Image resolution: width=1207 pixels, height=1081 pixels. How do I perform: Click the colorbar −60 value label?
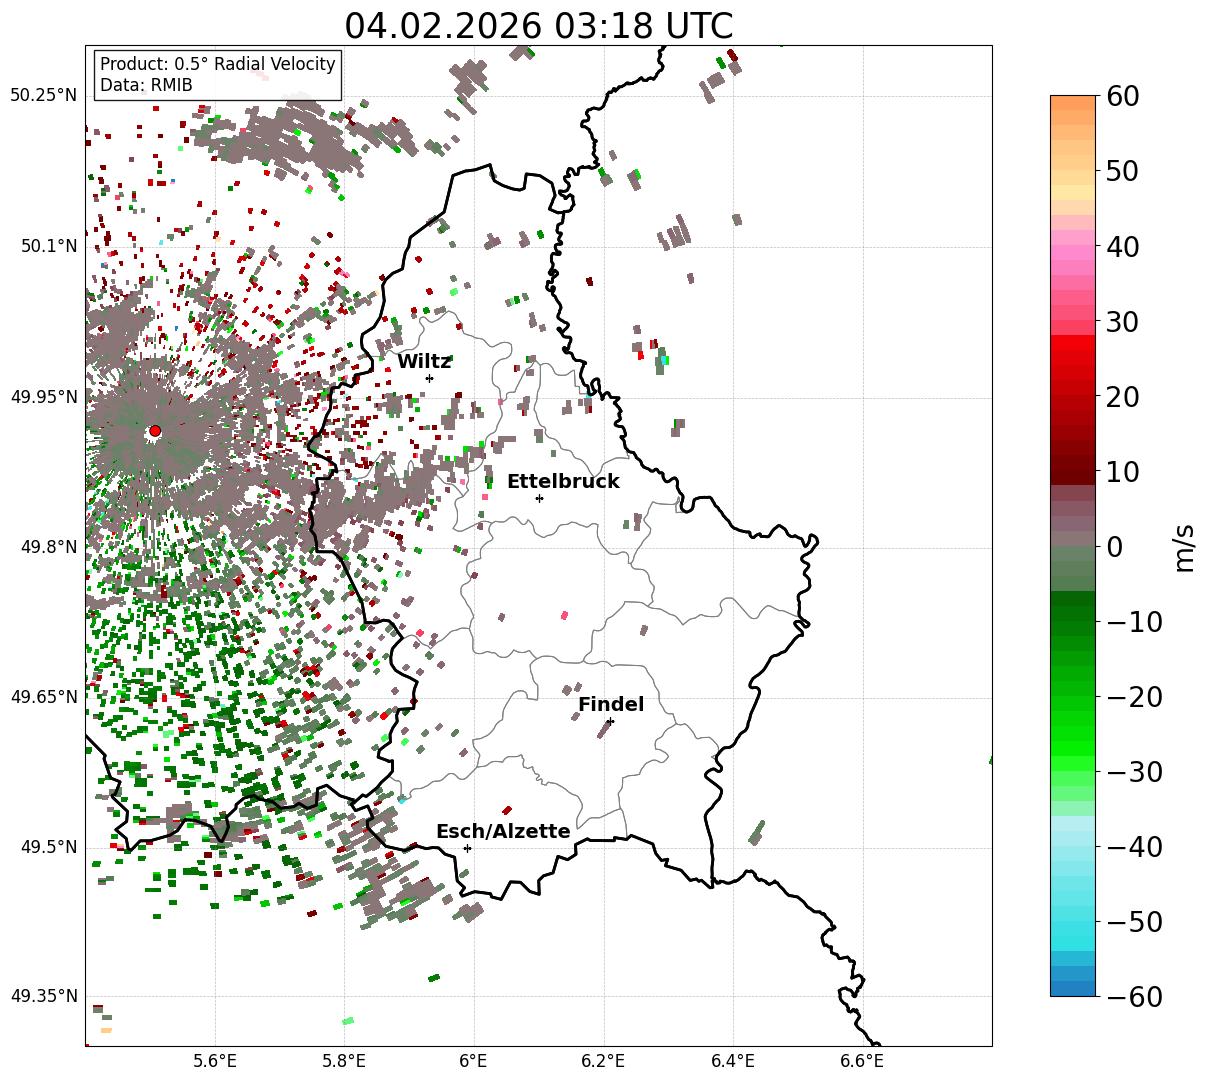(1134, 996)
